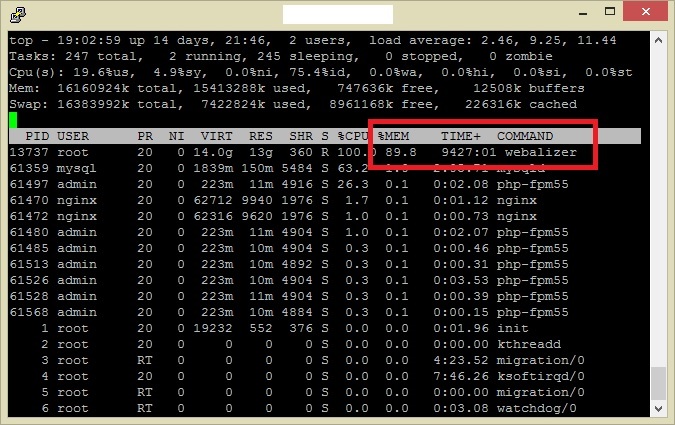675x425 pixels.
Task: Click PID 61568 in the process list
Action: click(x=29, y=312)
